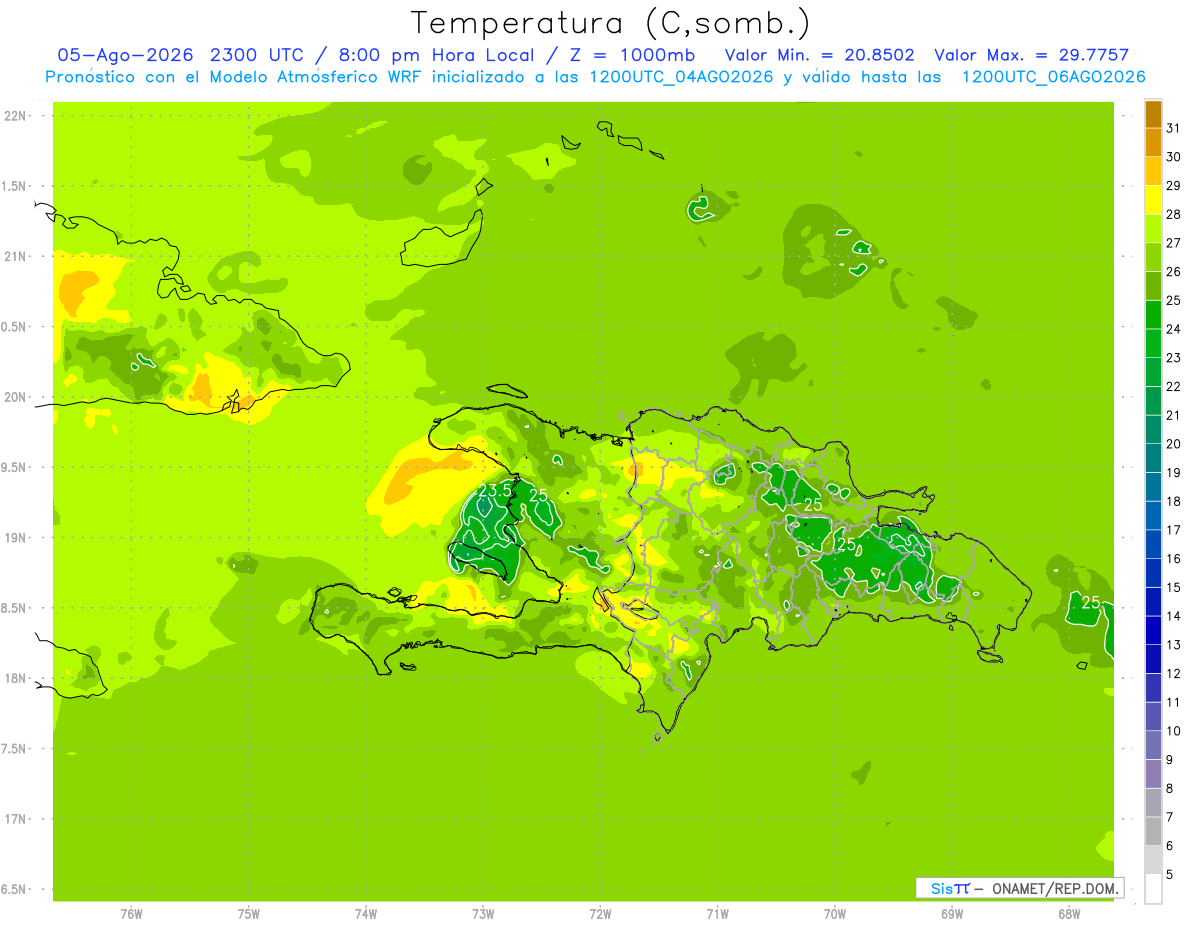Click the '71W' longitude label
The image size is (1200, 927).
tap(717, 914)
